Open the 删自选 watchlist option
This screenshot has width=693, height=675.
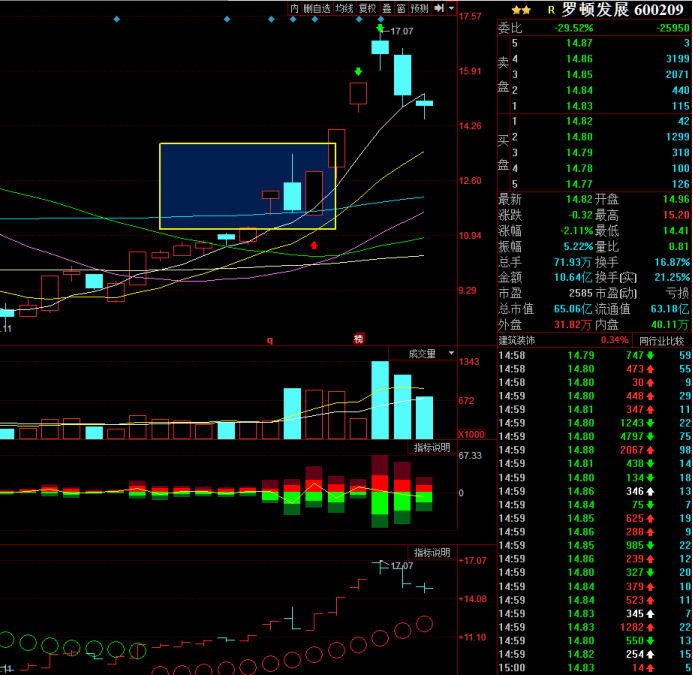[317, 8]
